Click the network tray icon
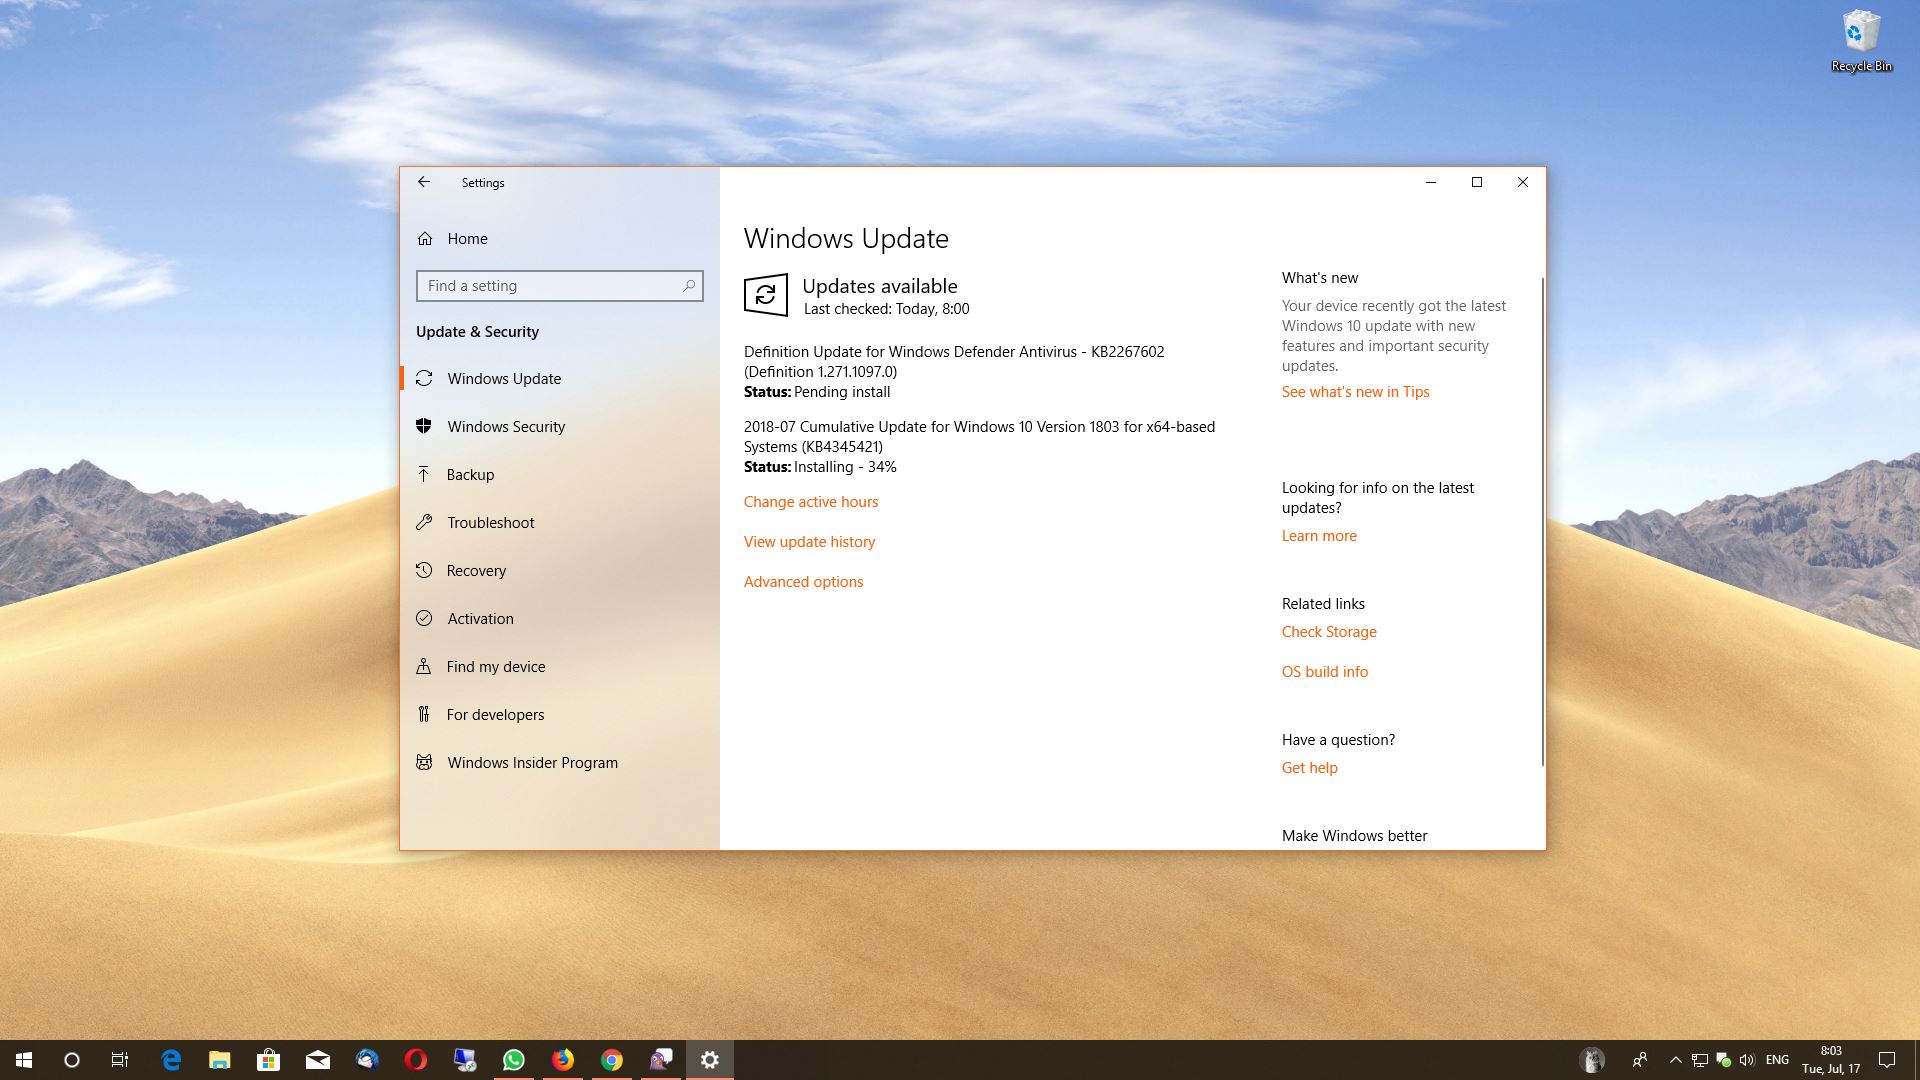Image resolution: width=1920 pixels, height=1080 pixels. (1699, 1060)
